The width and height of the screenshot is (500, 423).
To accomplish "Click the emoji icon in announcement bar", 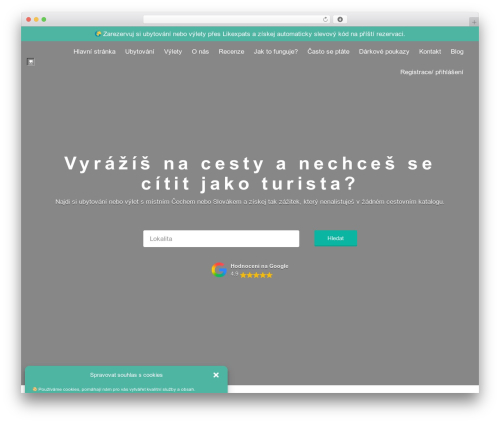I will (x=98, y=34).
